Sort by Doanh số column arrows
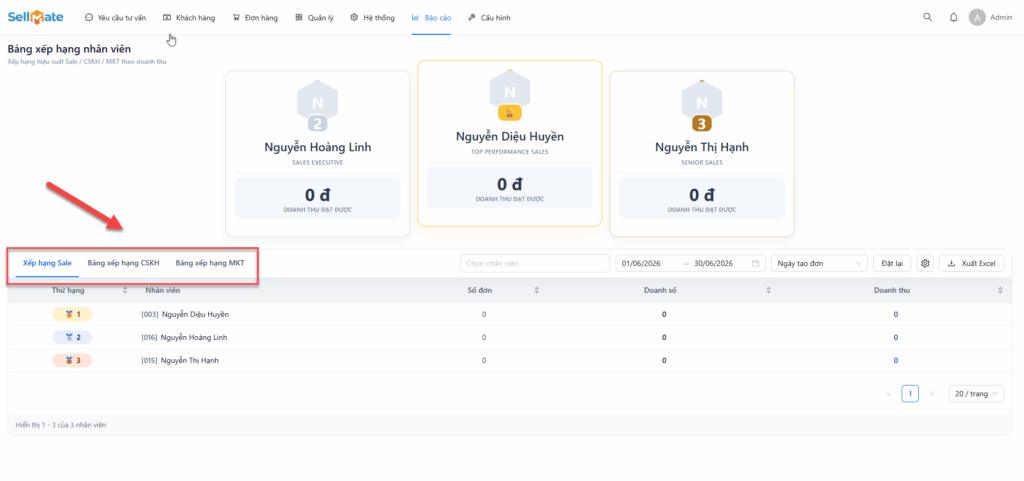Image resolution: width=1024 pixels, height=481 pixels. click(x=768, y=290)
